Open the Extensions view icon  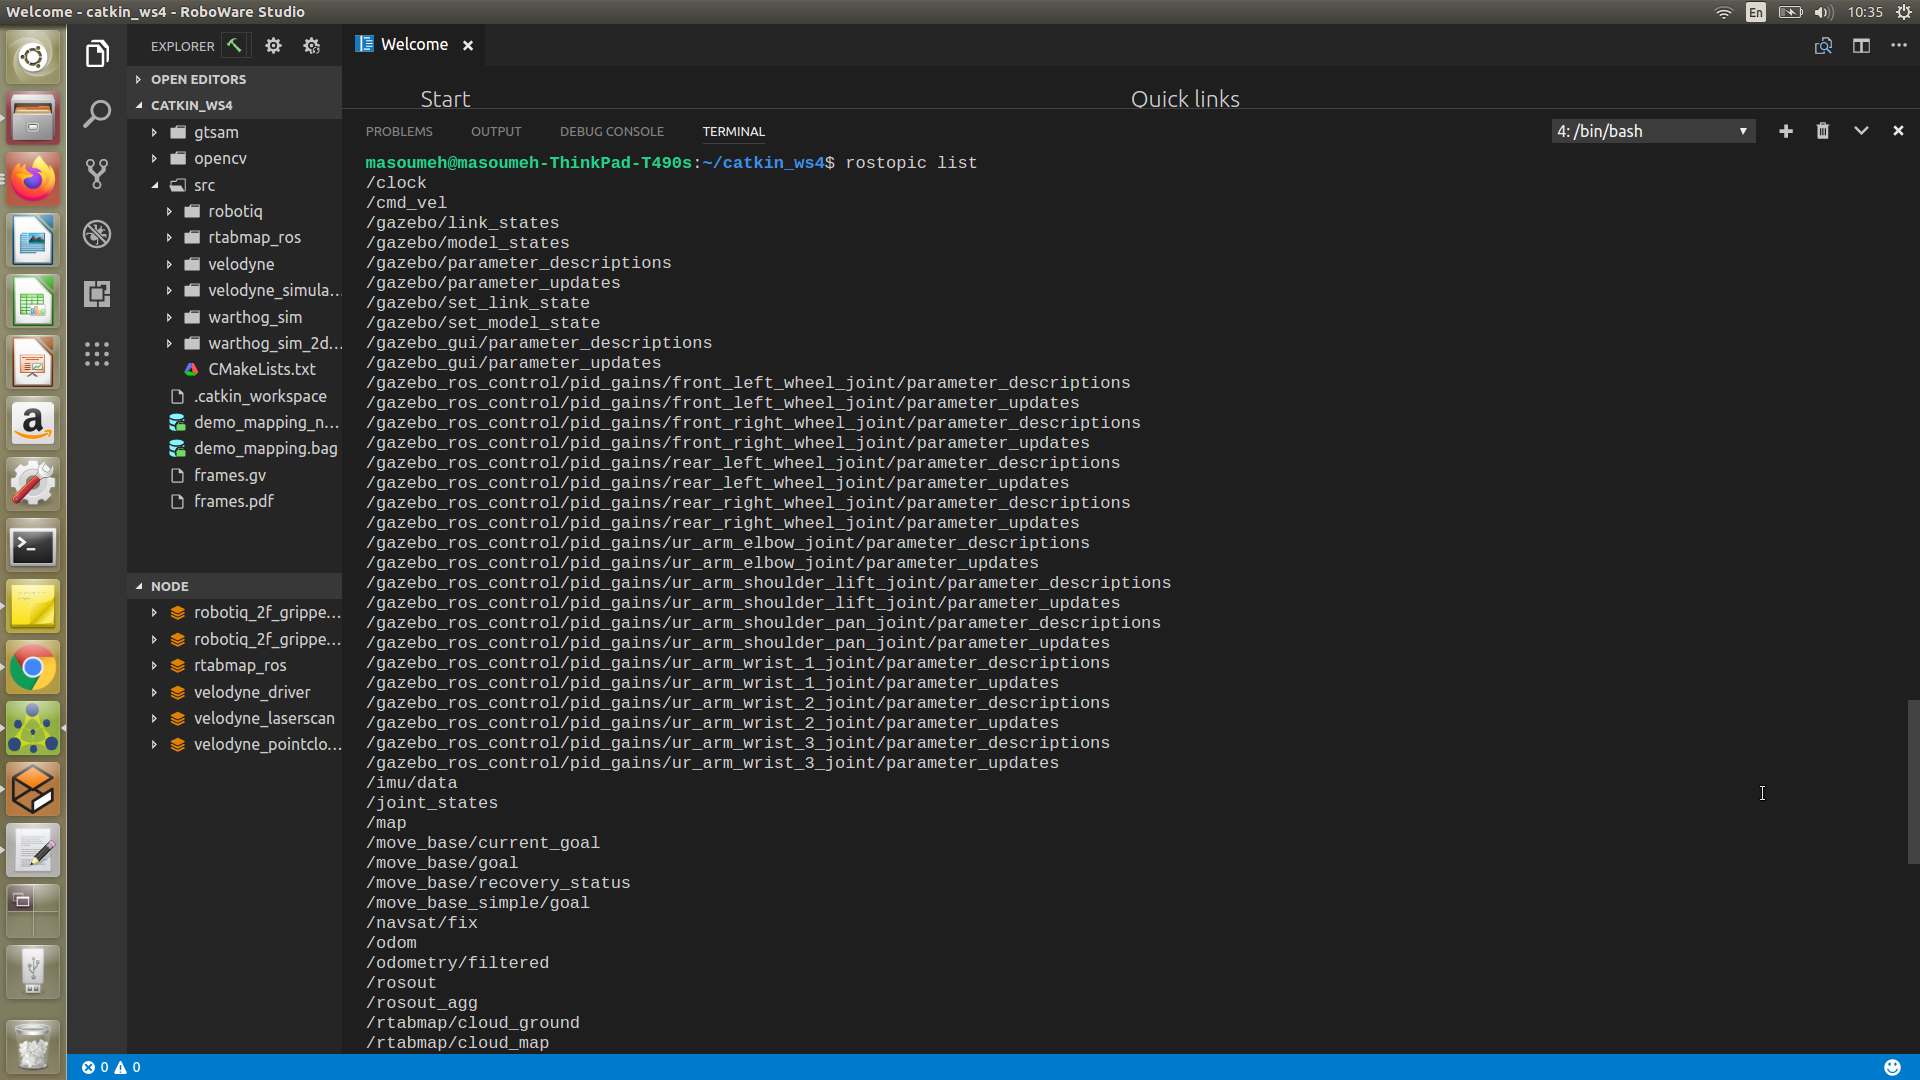point(97,294)
